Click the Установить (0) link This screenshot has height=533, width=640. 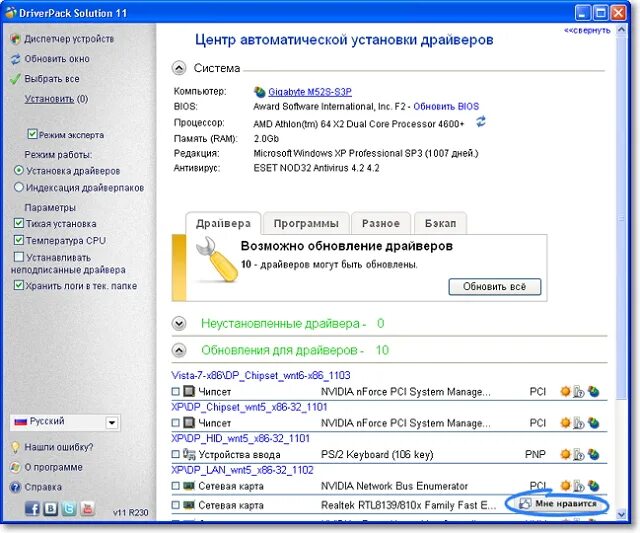click(x=56, y=99)
